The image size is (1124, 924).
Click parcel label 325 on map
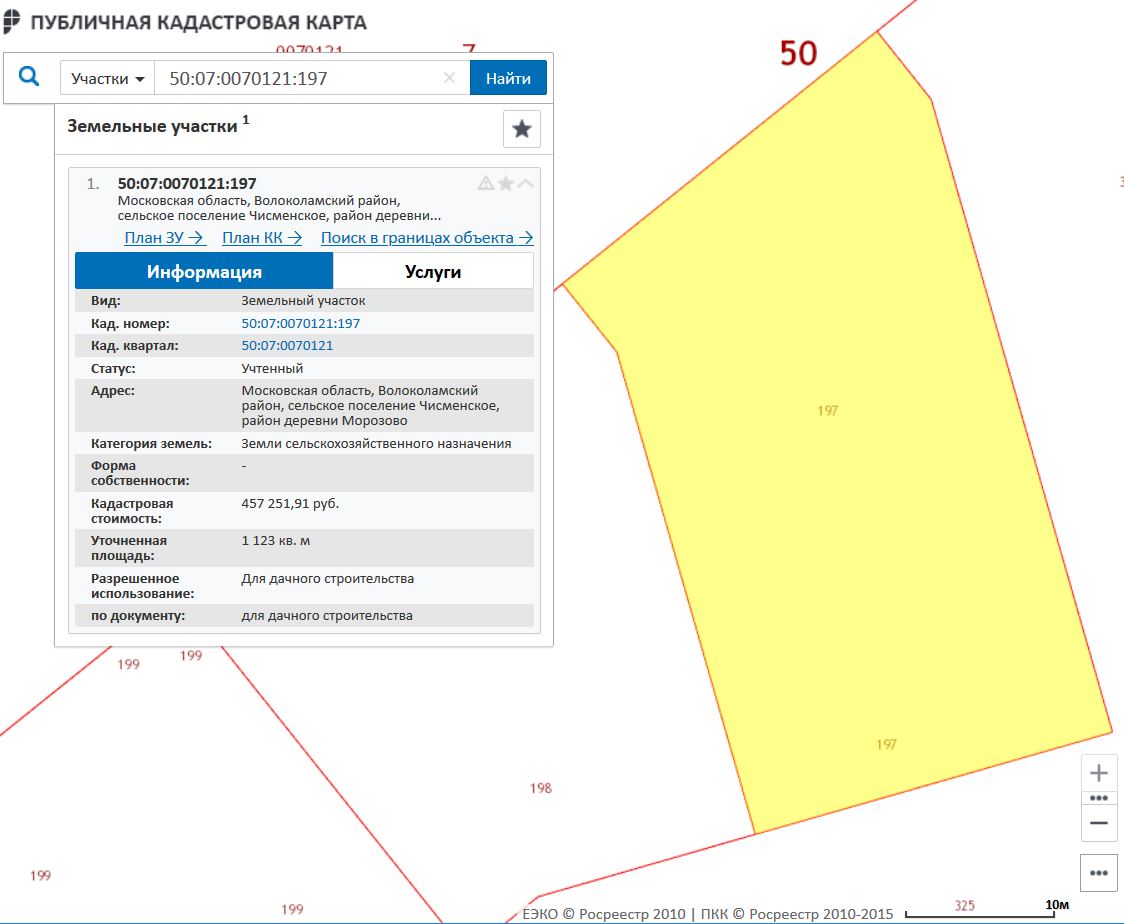coord(964,905)
